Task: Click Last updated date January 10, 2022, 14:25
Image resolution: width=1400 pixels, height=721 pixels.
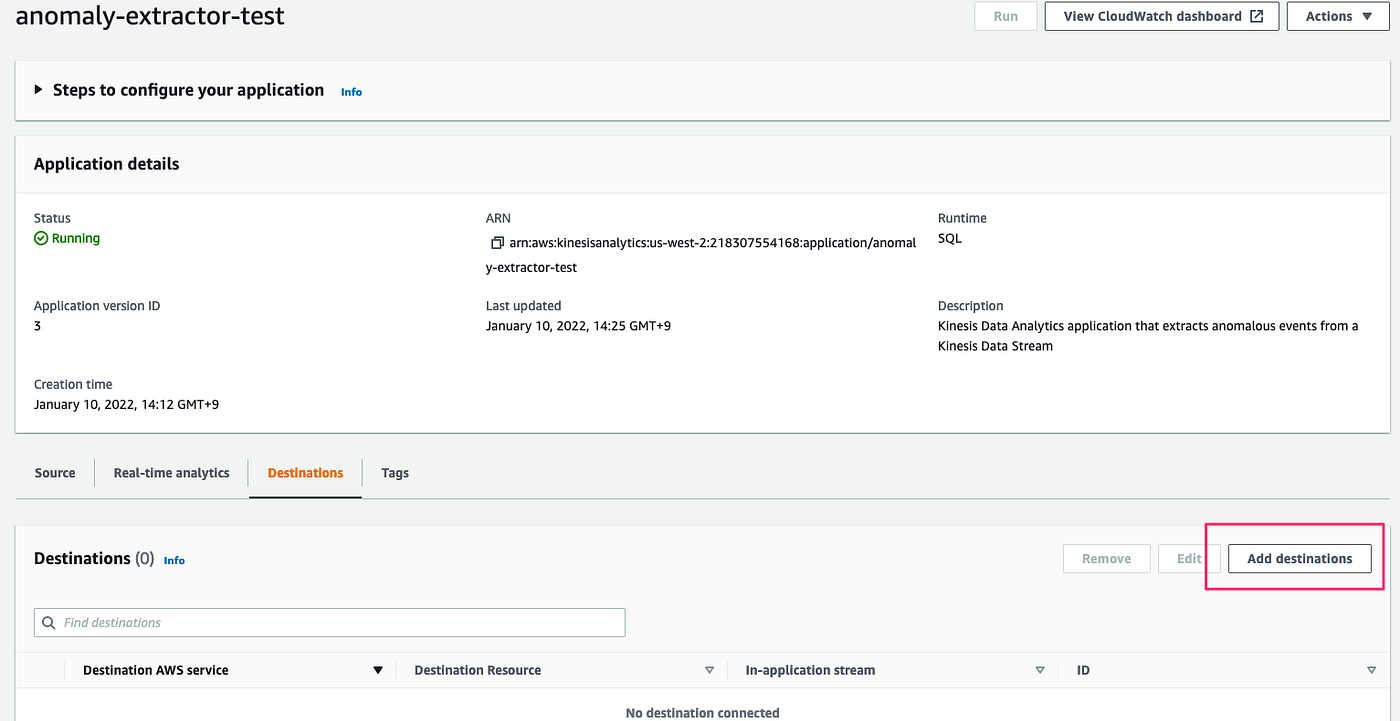Action: [x=578, y=326]
